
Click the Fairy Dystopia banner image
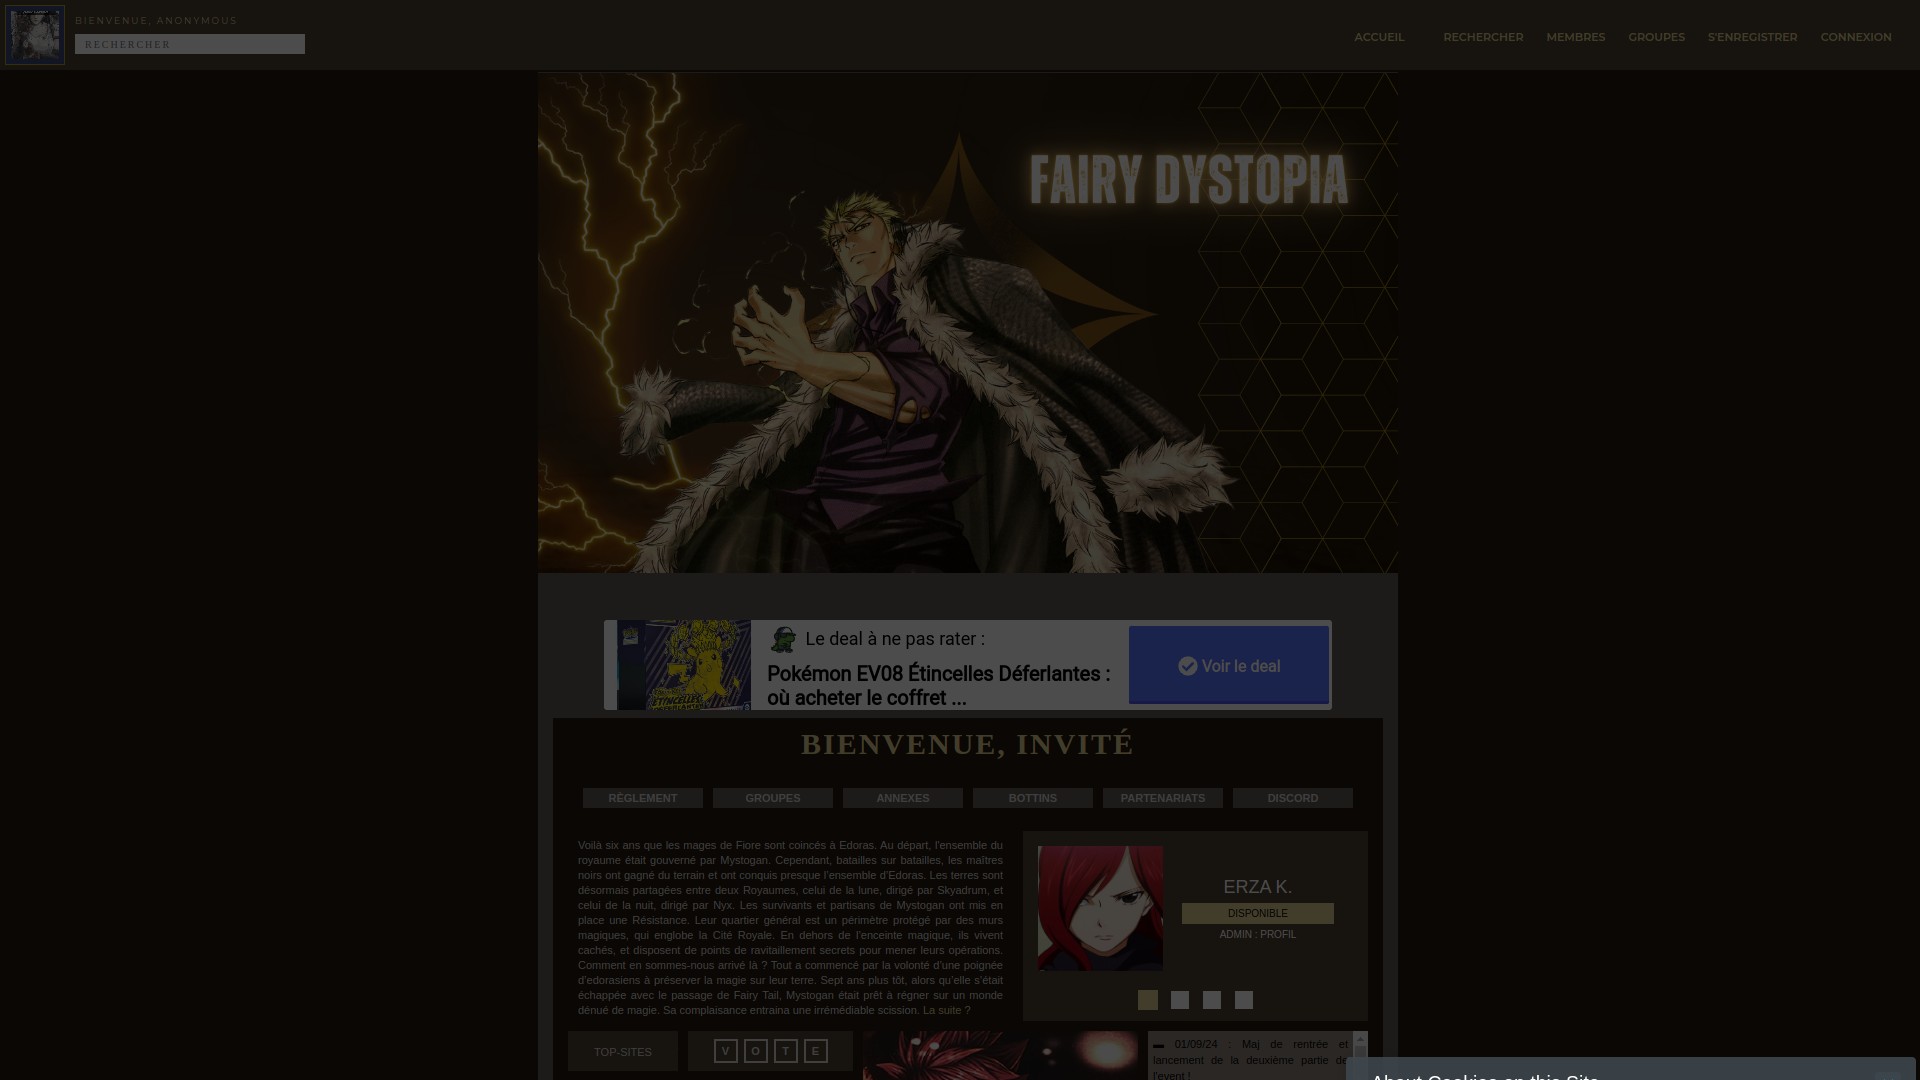coord(967,322)
